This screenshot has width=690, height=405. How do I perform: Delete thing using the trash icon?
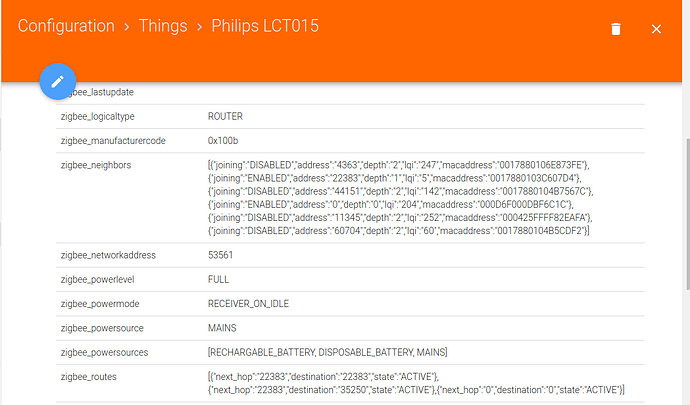(616, 29)
